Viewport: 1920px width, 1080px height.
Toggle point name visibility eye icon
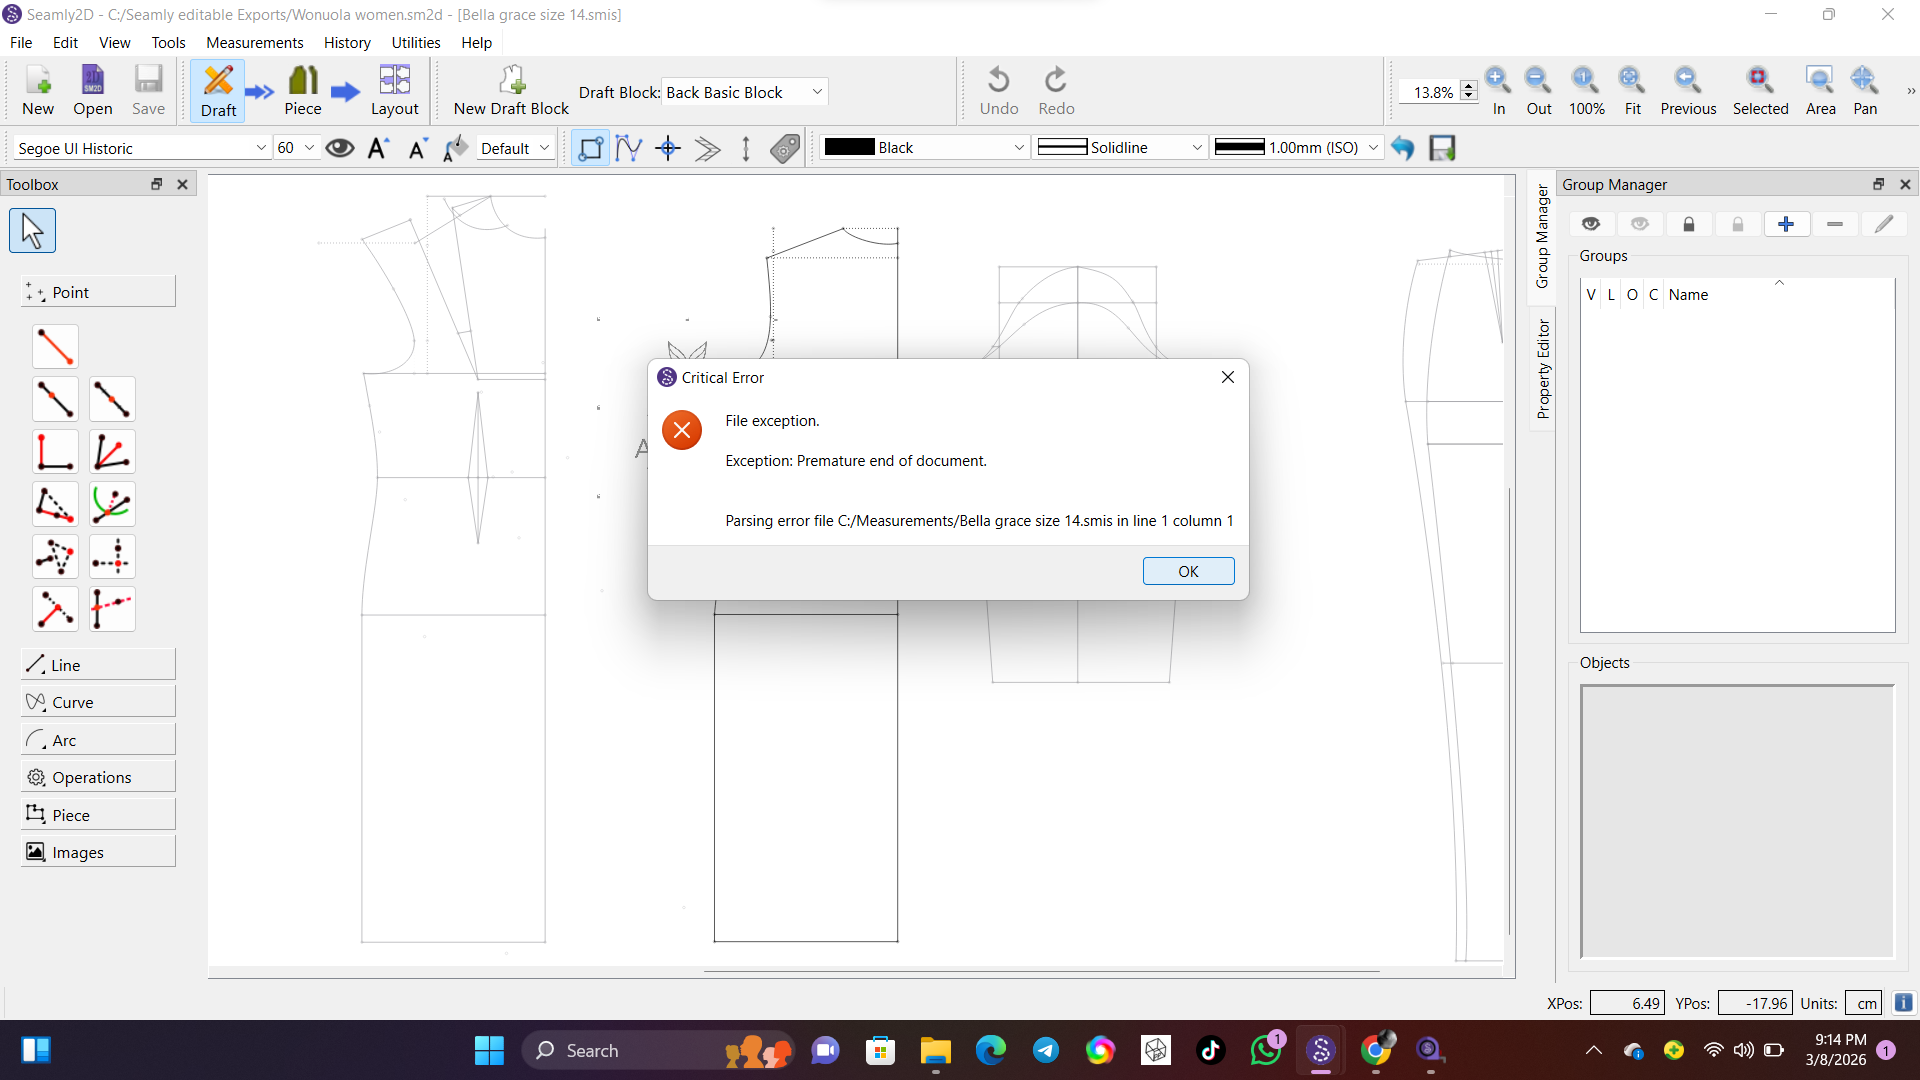coord(340,148)
